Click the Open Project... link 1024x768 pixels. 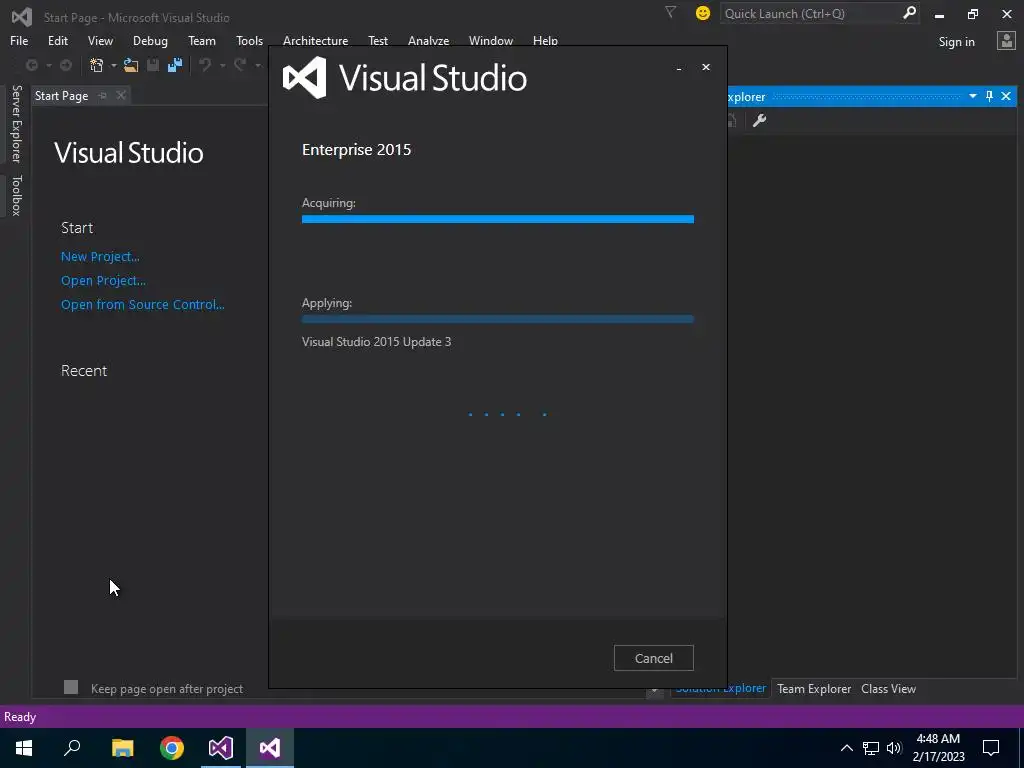click(x=103, y=281)
